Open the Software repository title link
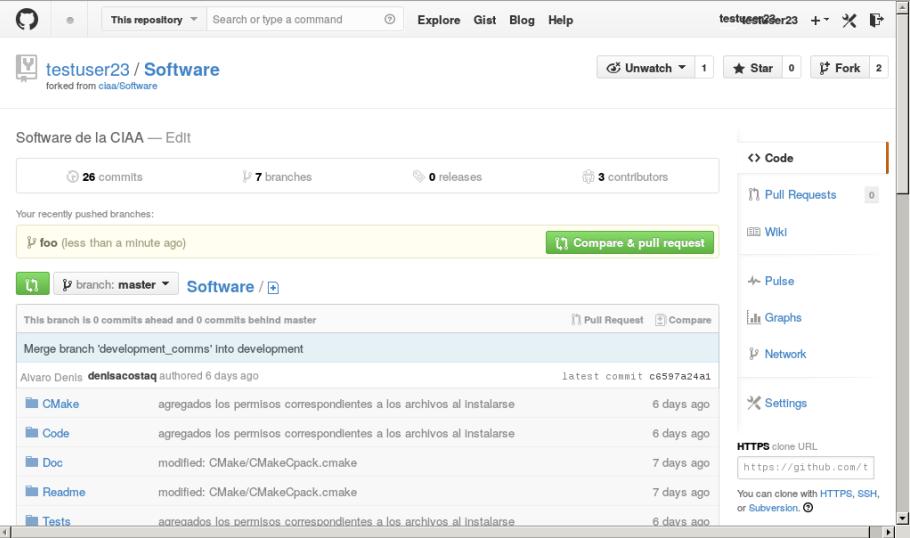This screenshot has width=910, height=538. click(182, 69)
